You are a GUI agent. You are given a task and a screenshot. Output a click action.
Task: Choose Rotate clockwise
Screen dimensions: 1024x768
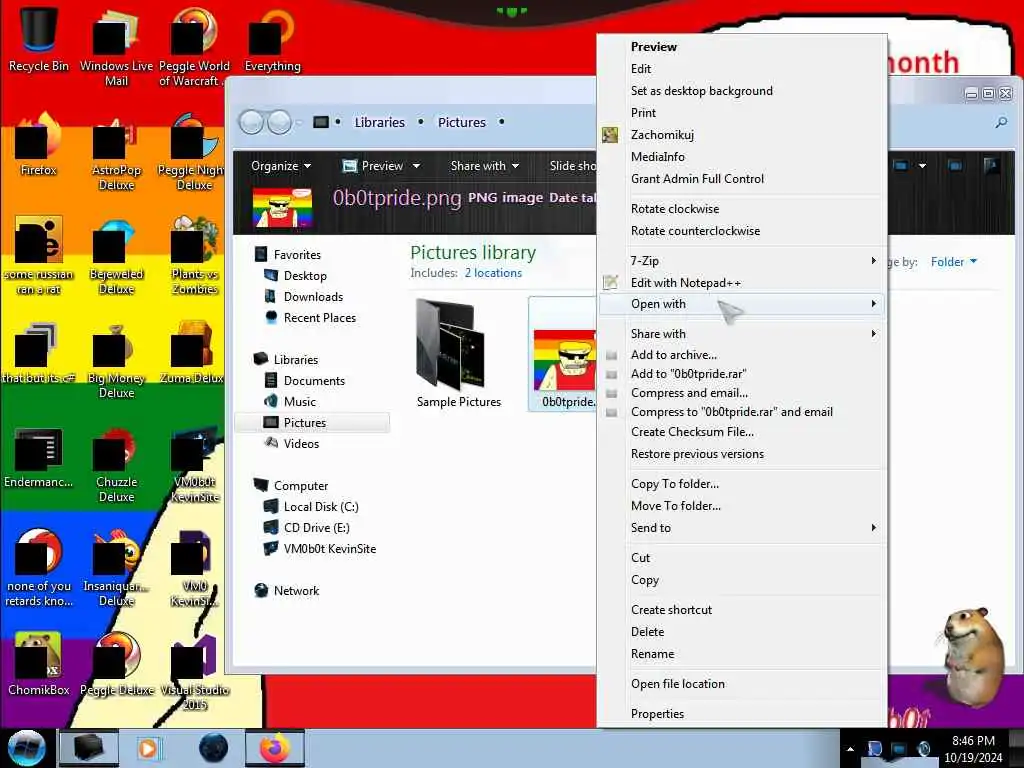click(742, 209)
